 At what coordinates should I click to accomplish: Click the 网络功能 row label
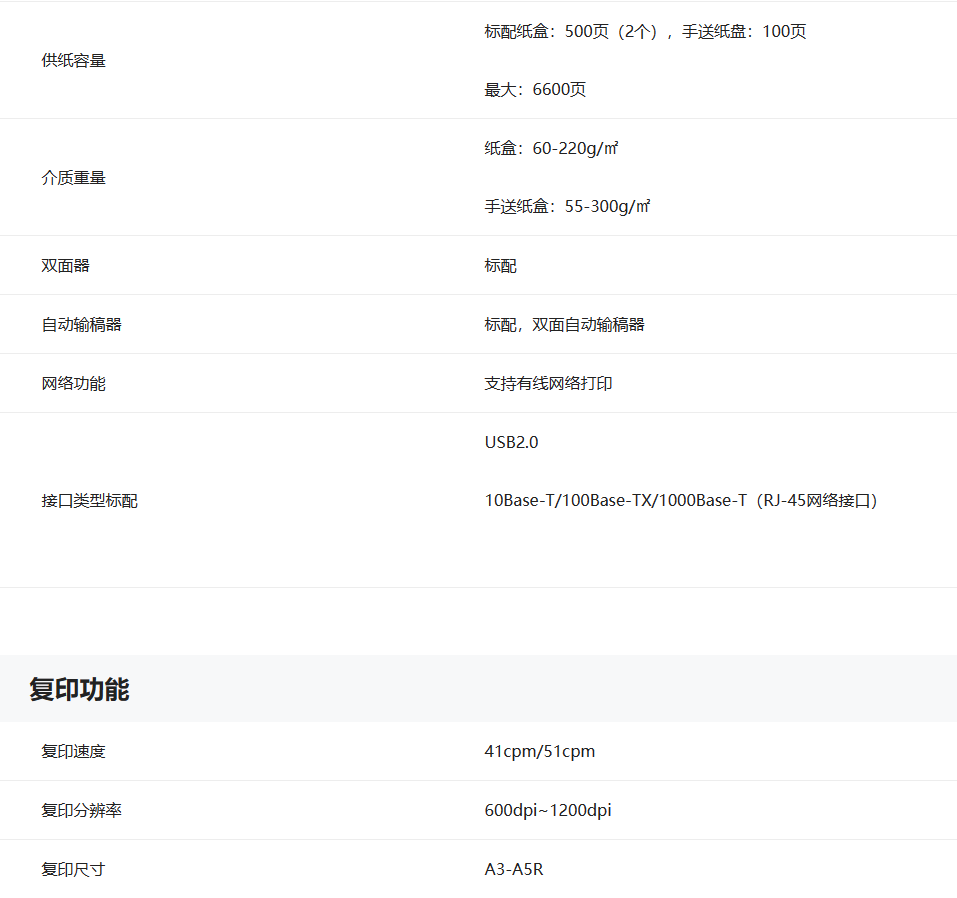(73, 384)
